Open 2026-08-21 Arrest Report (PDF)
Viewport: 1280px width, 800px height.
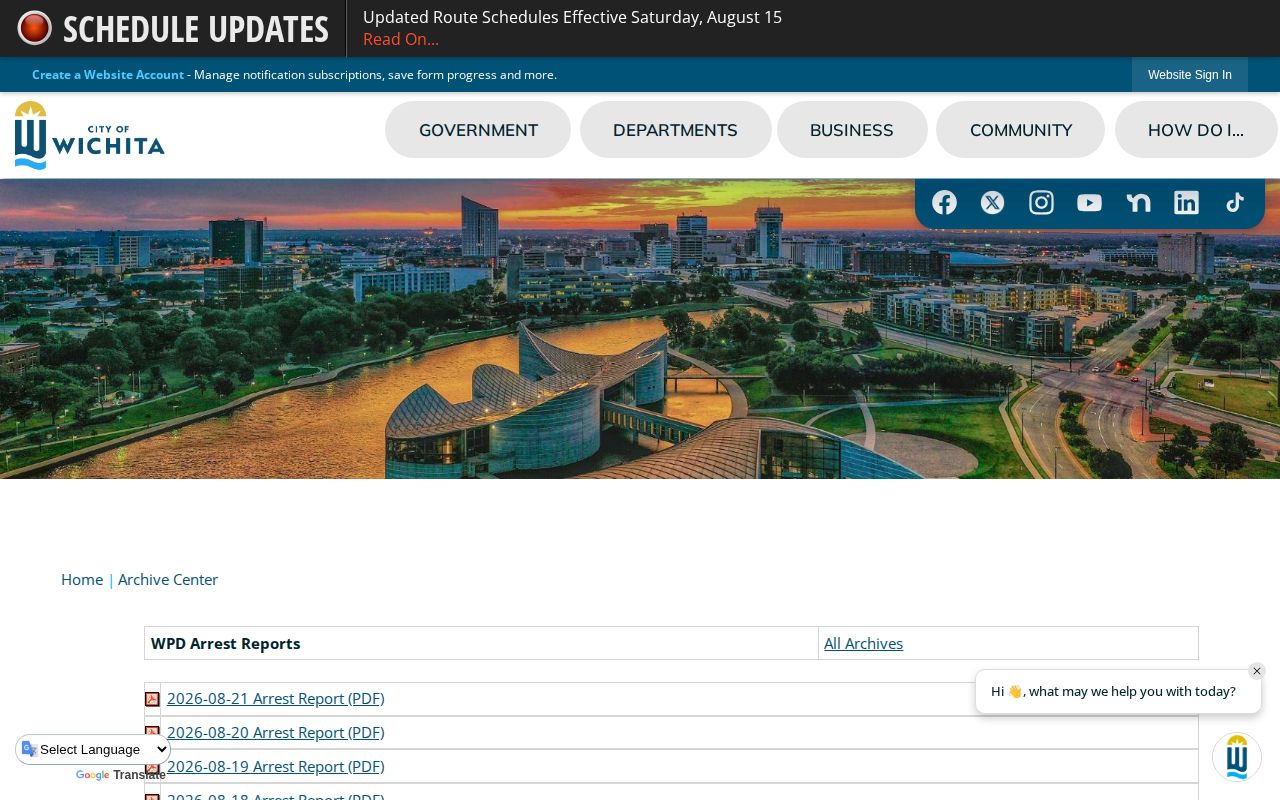click(275, 698)
